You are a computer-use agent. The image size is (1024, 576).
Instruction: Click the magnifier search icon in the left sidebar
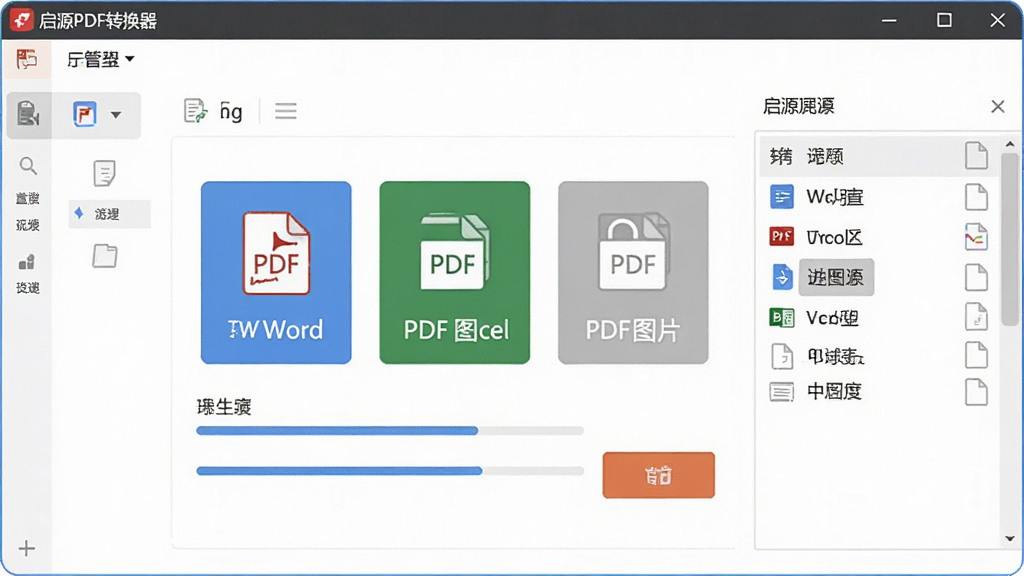(27, 166)
